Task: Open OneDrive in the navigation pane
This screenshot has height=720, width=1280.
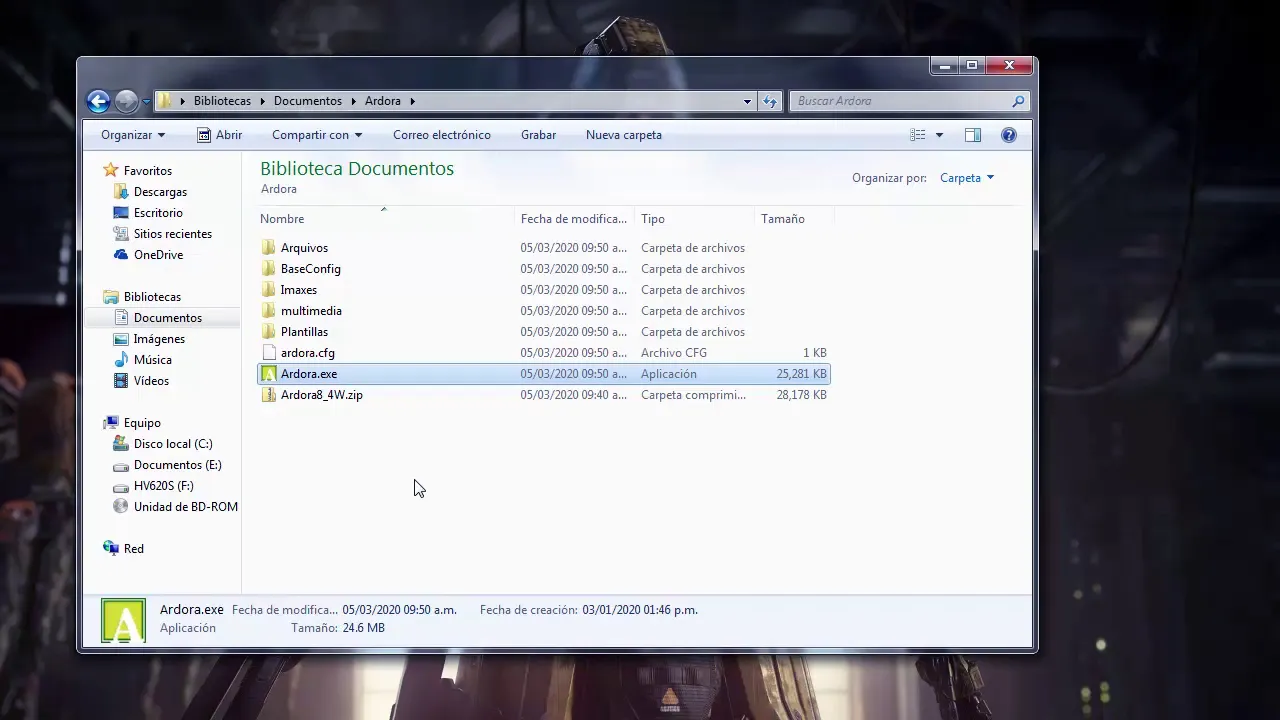Action: tap(158, 255)
